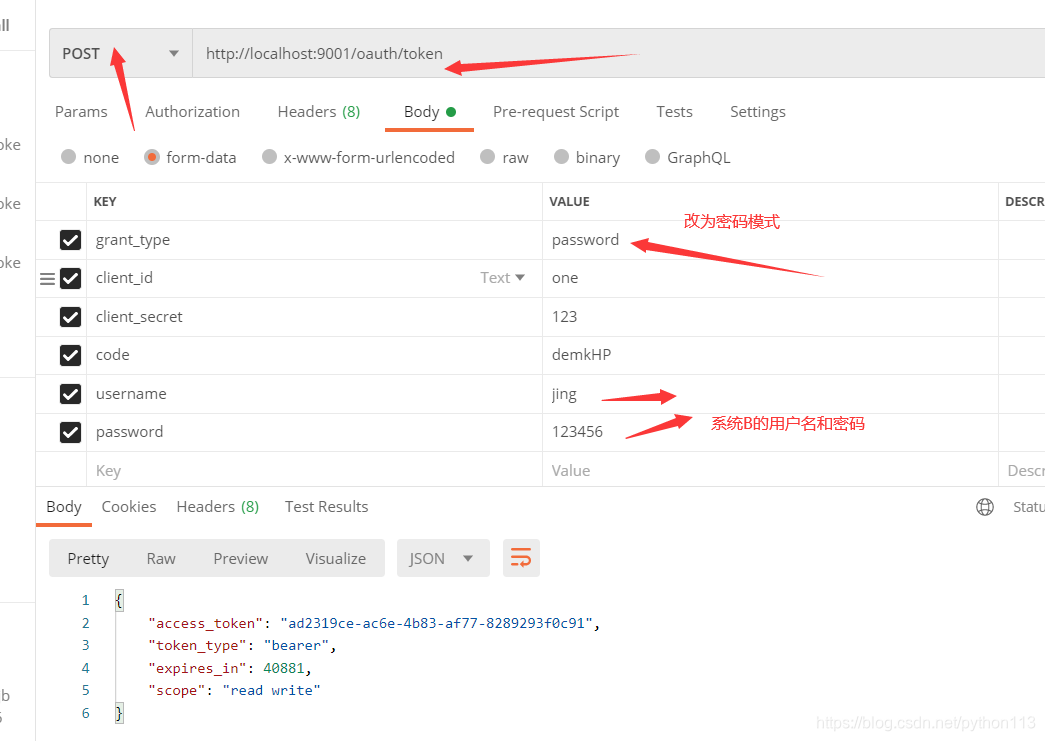Click the username key cell
This screenshot has height=741, width=1045.
point(315,394)
